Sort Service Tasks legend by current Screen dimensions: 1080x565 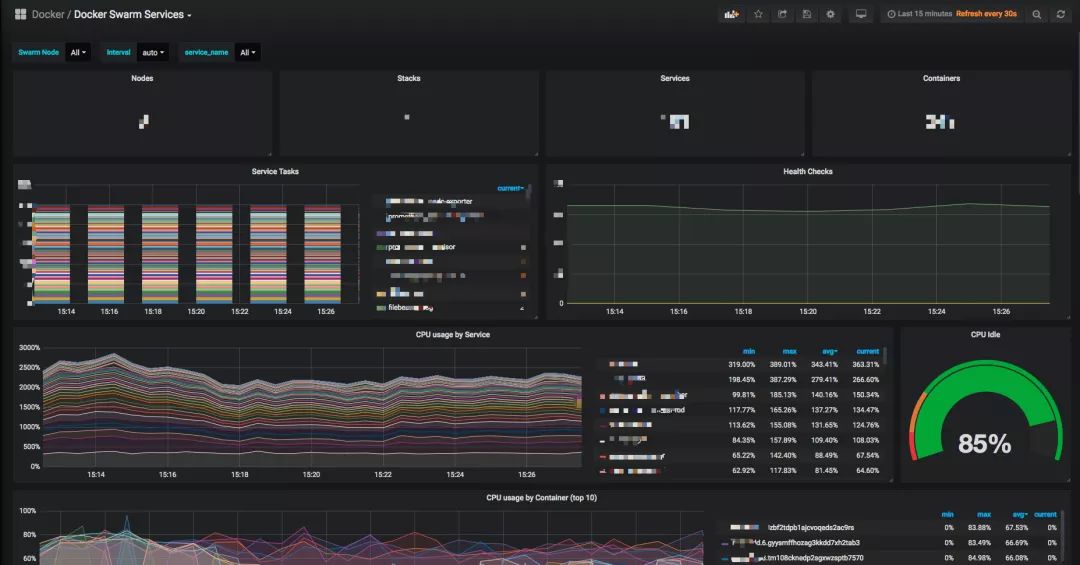tap(510, 188)
